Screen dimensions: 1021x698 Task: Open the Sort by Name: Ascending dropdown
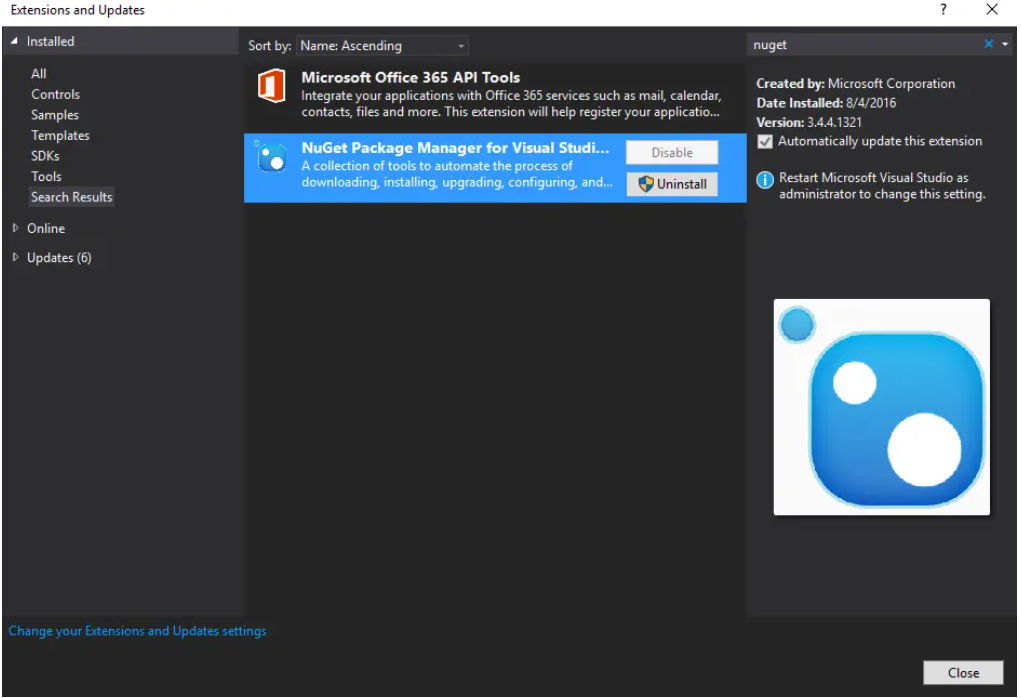coord(383,46)
